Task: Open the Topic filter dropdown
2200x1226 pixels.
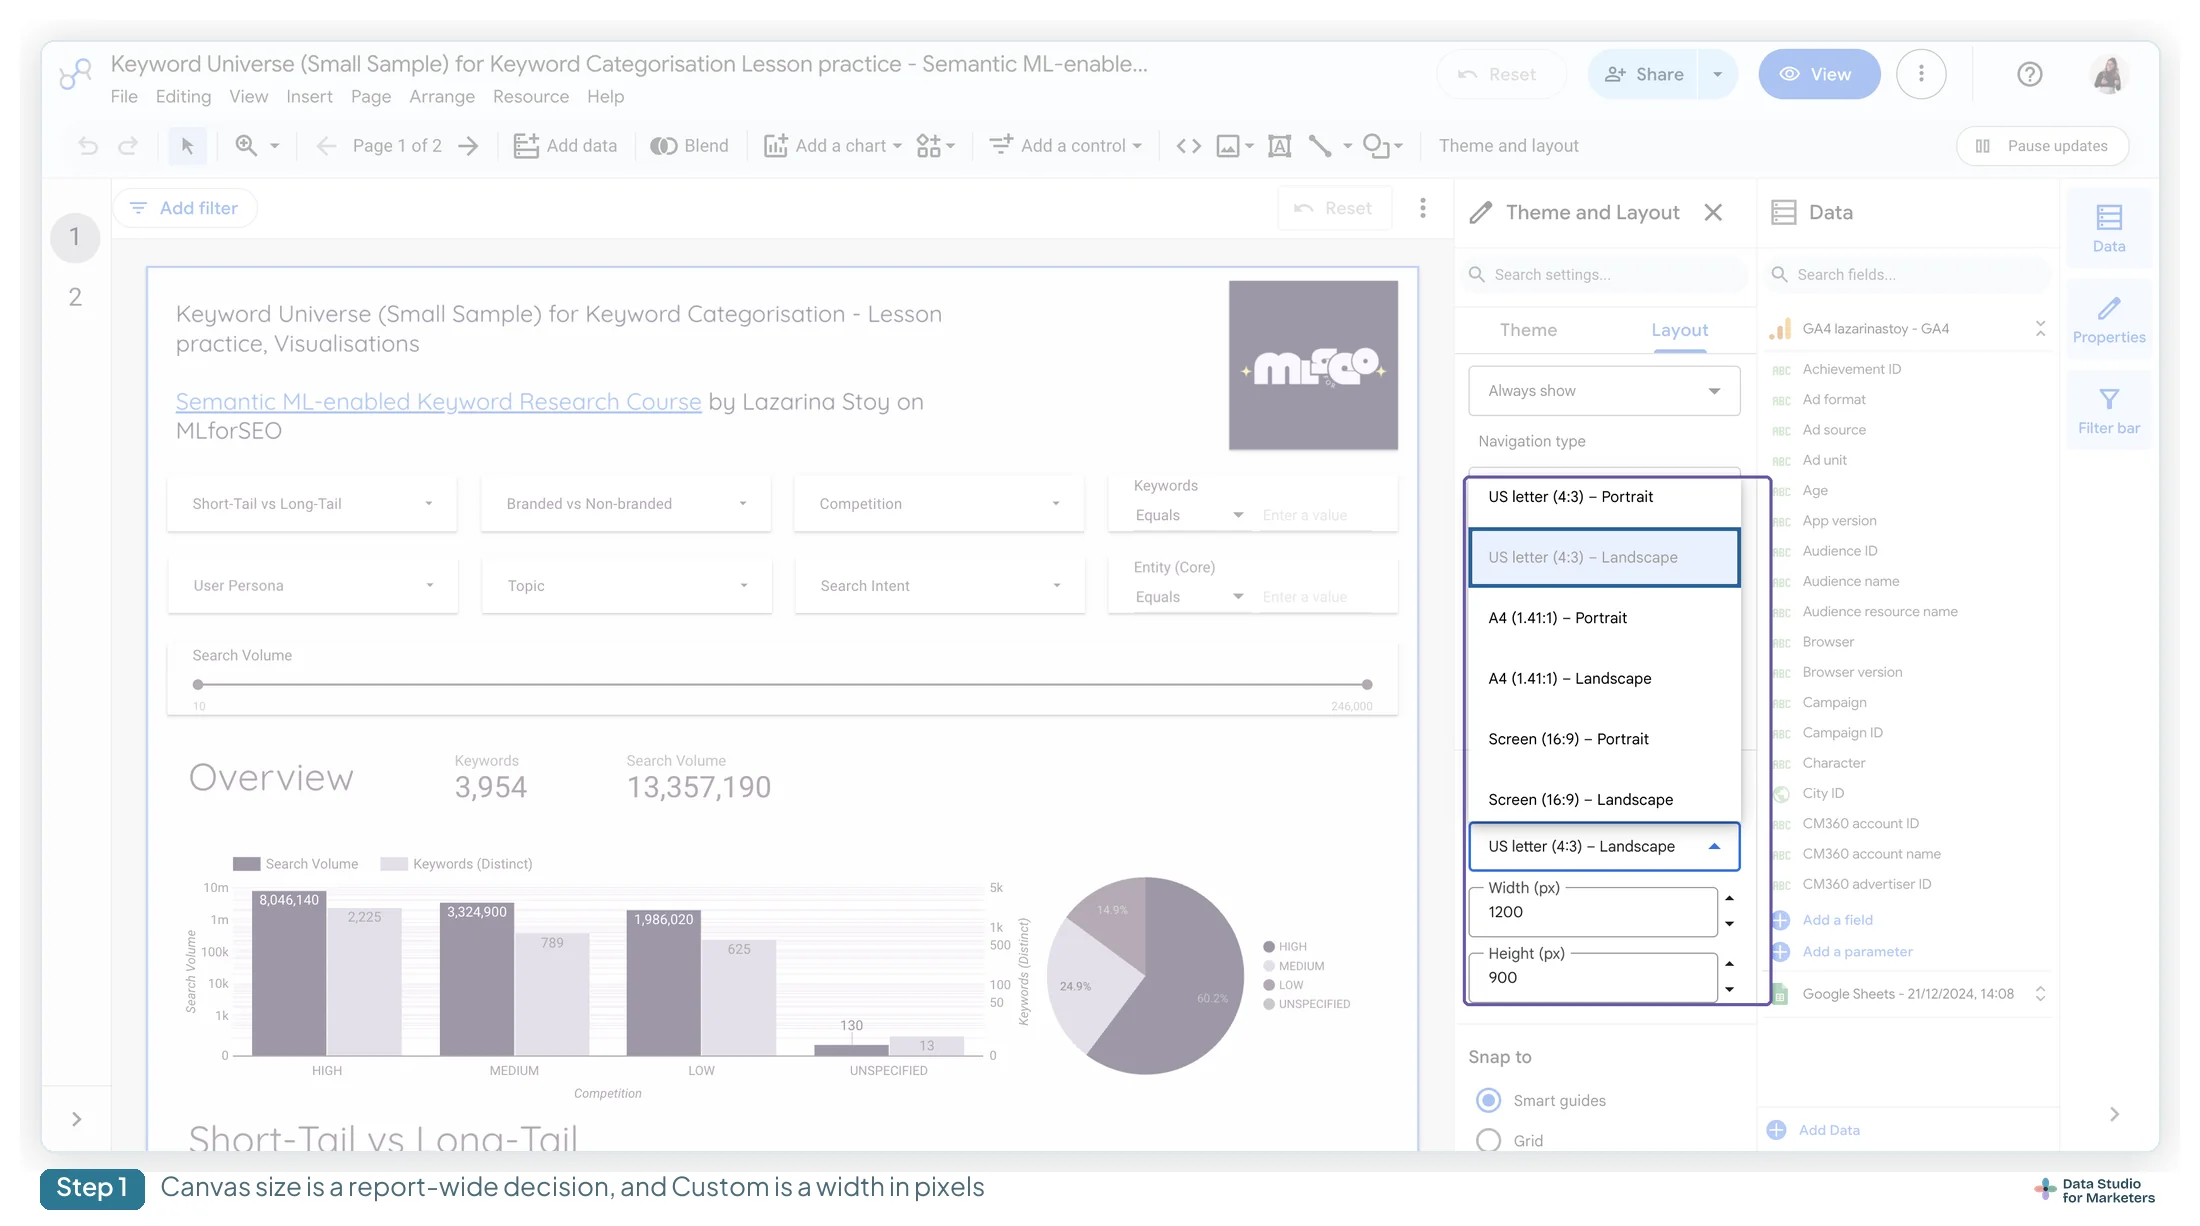Action: pyautogui.click(x=626, y=586)
